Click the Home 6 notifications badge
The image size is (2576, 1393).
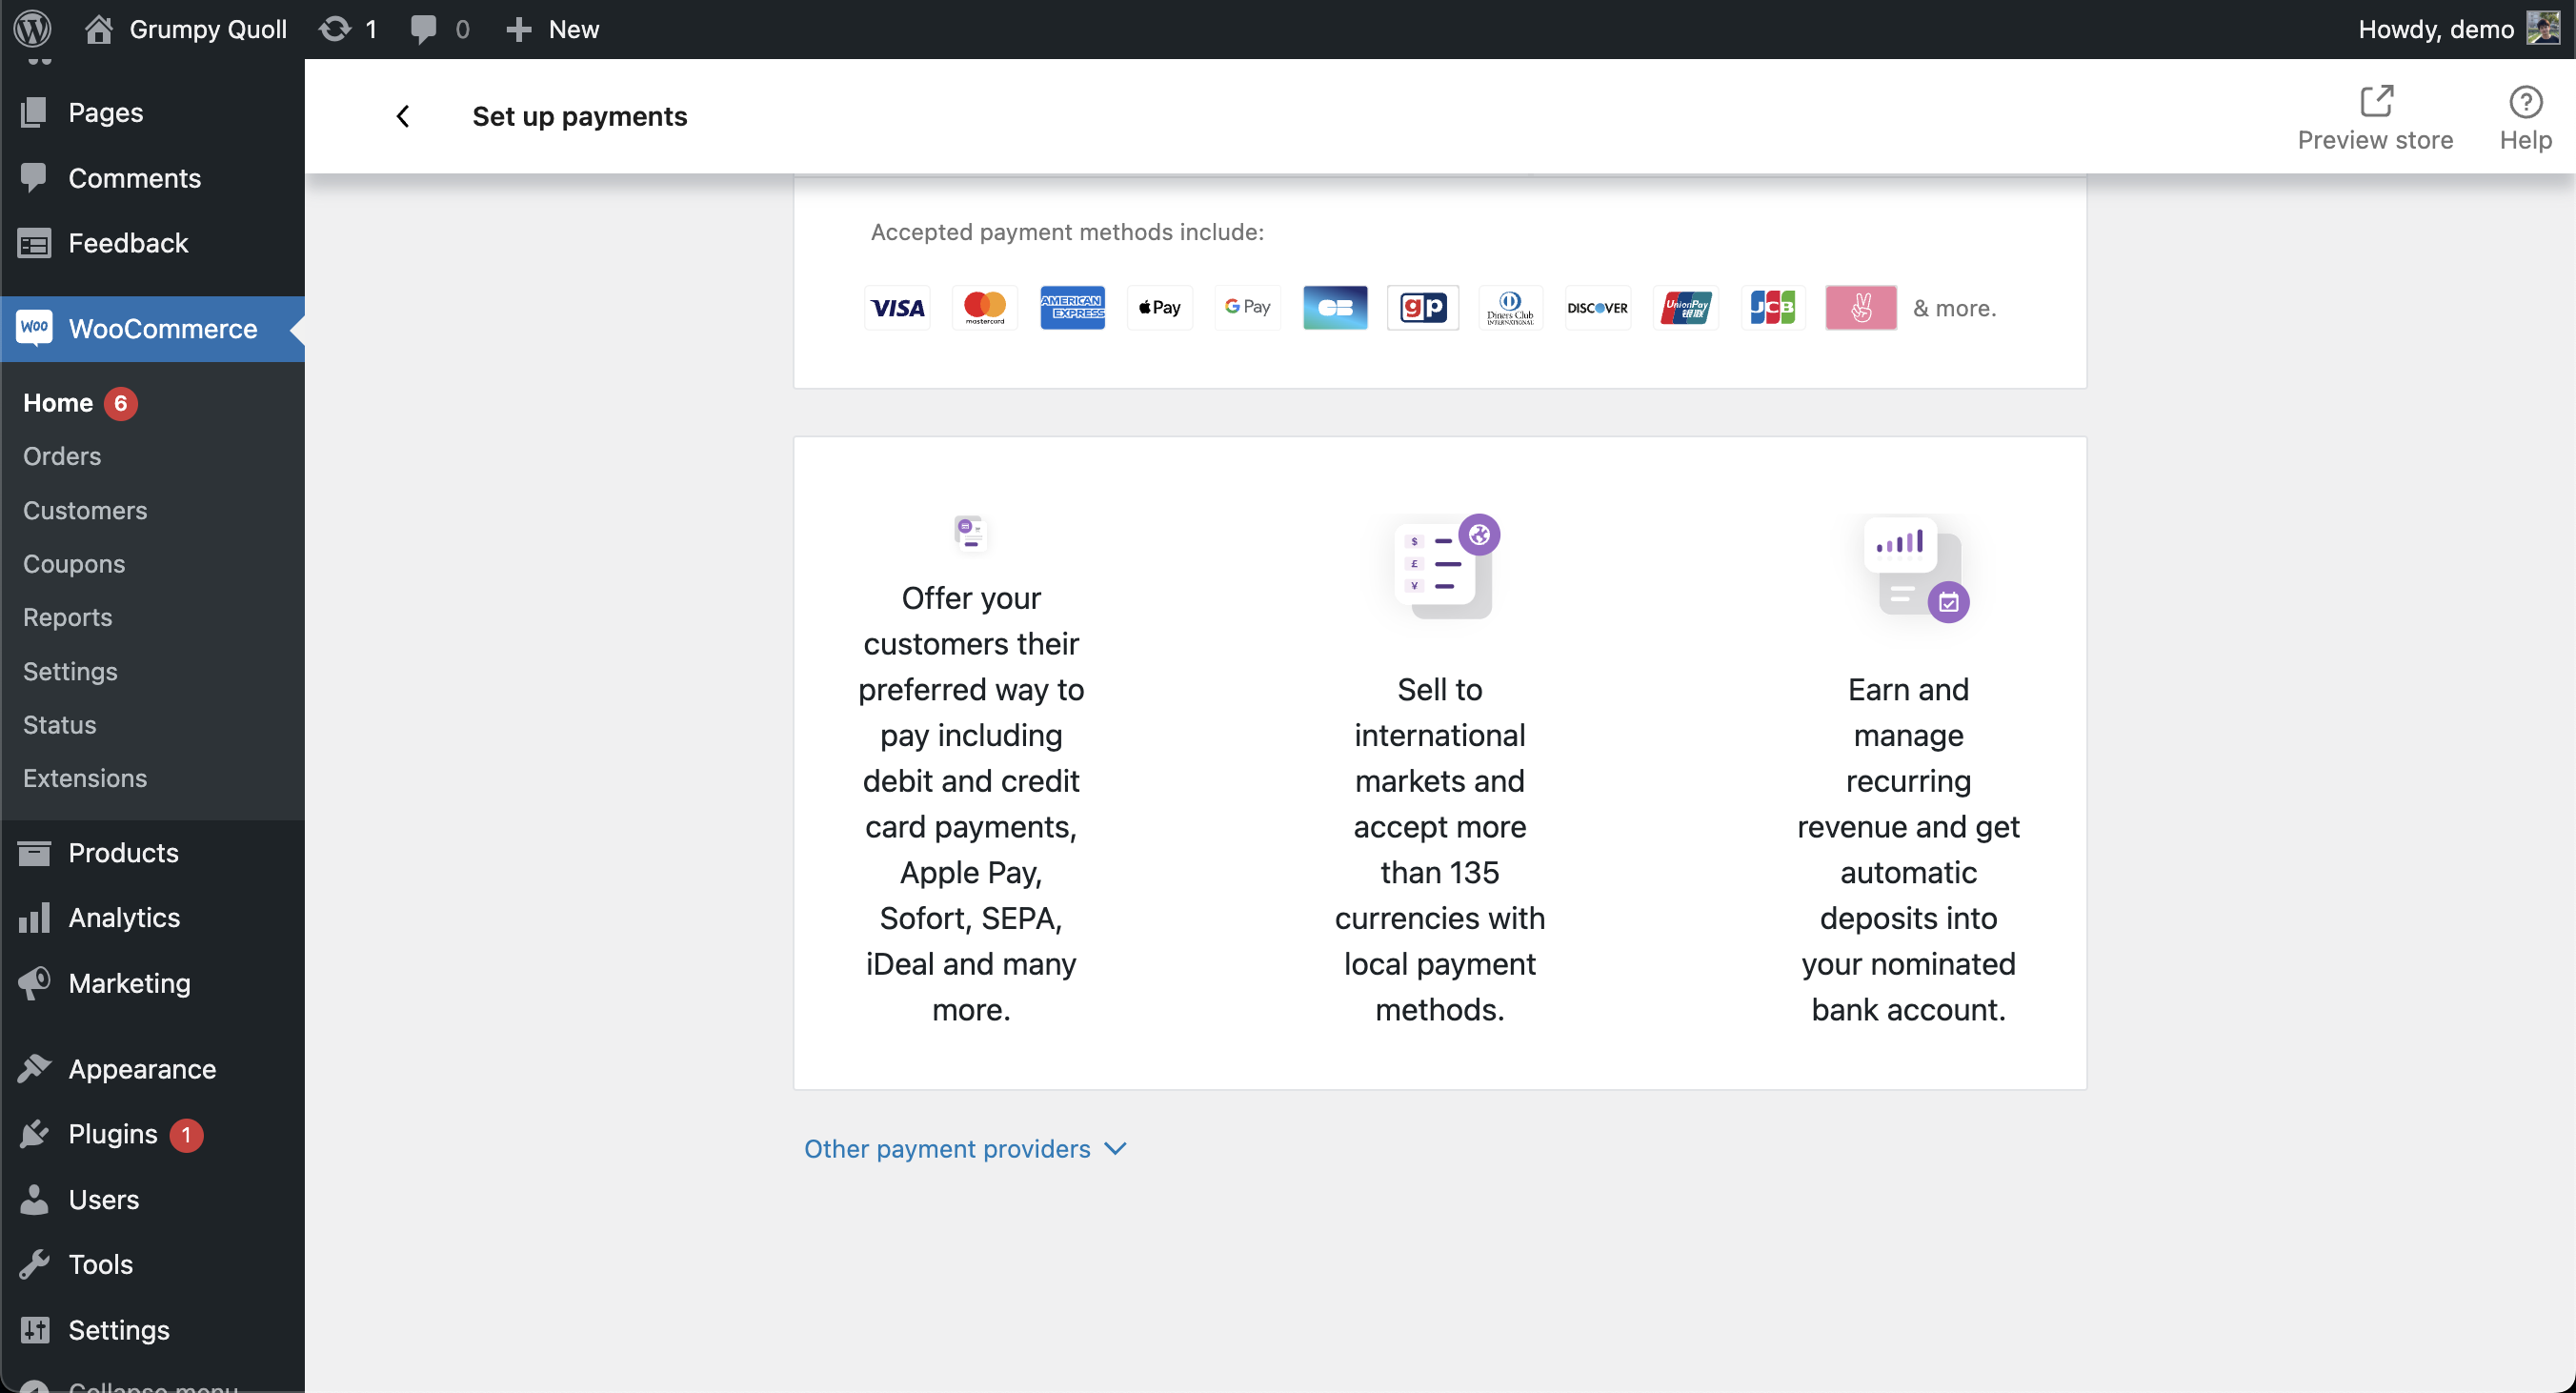pyautogui.click(x=120, y=403)
